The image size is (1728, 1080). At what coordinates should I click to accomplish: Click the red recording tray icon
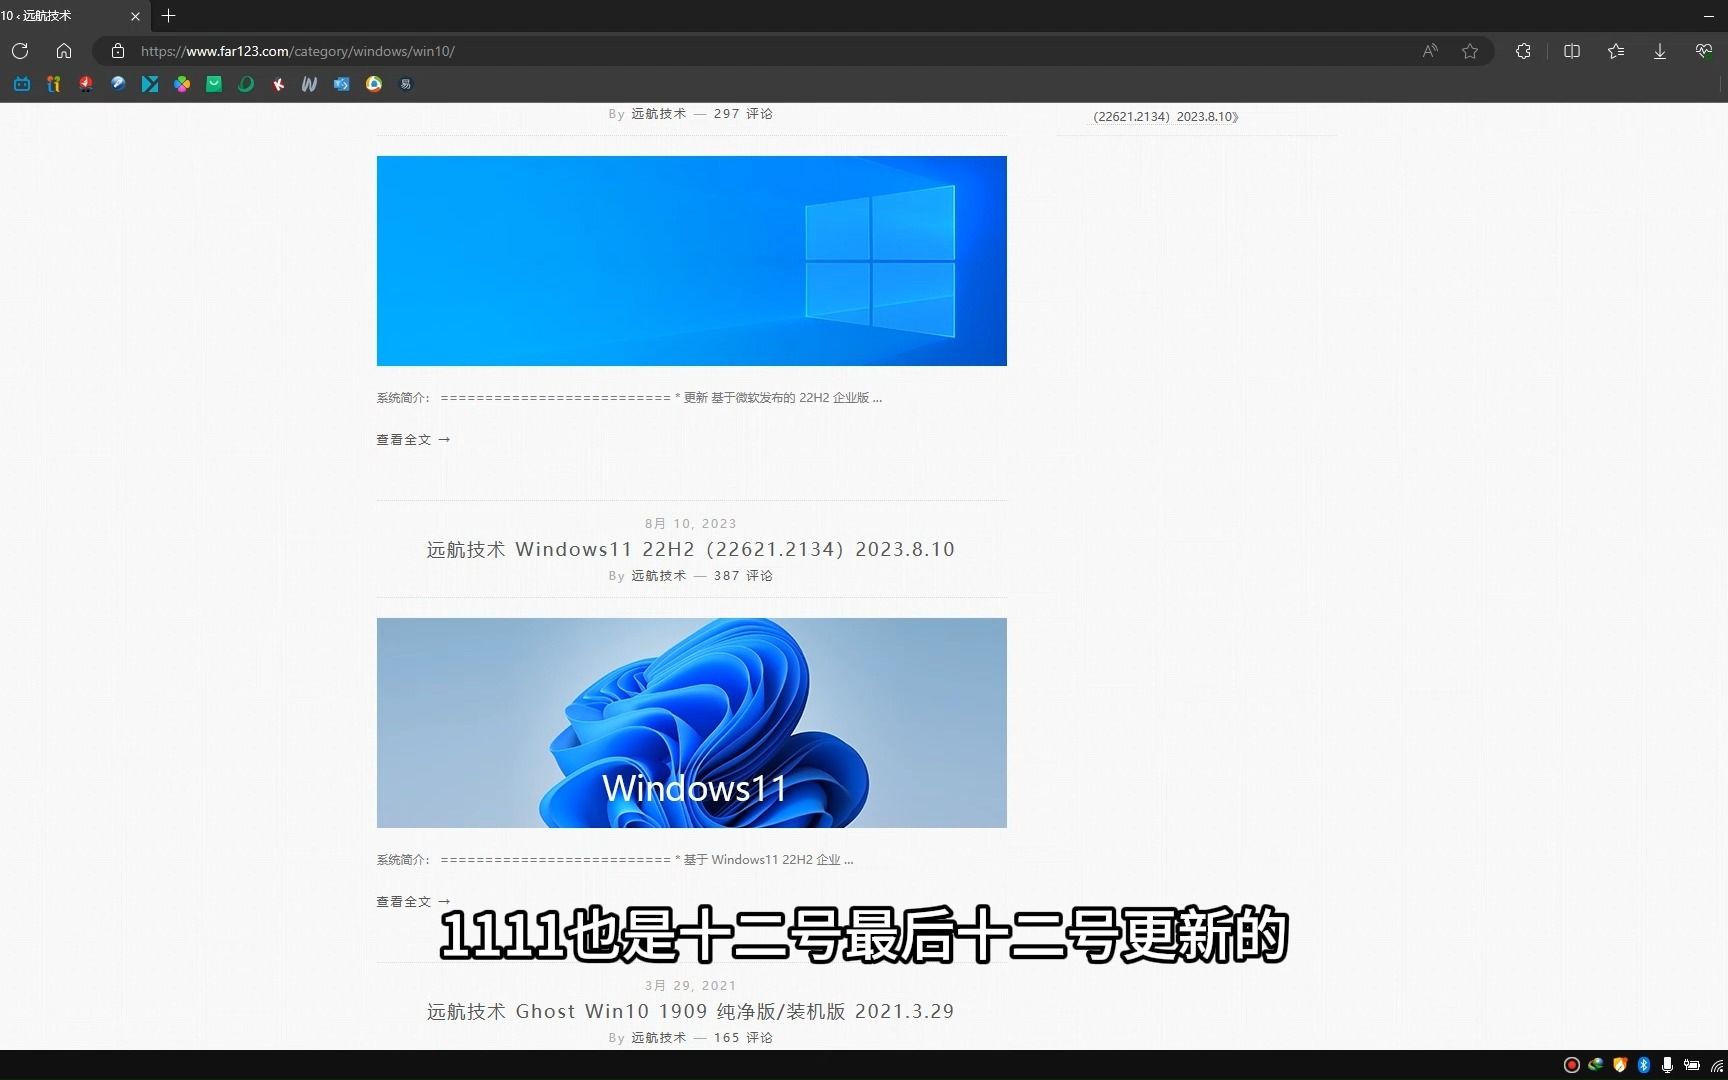point(1572,1065)
